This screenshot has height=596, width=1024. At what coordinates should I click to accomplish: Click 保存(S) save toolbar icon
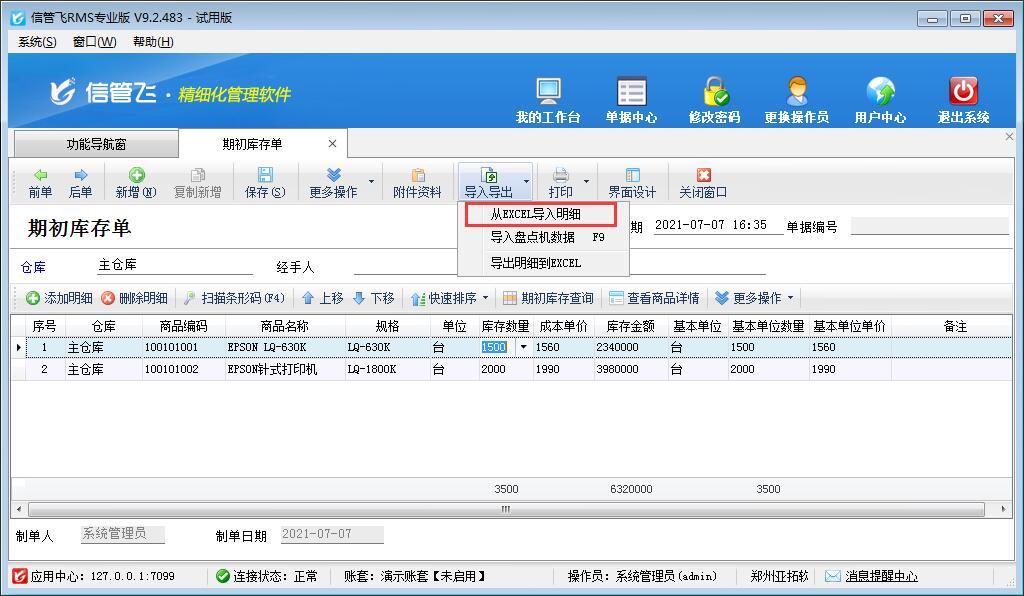tap(265, 176)
